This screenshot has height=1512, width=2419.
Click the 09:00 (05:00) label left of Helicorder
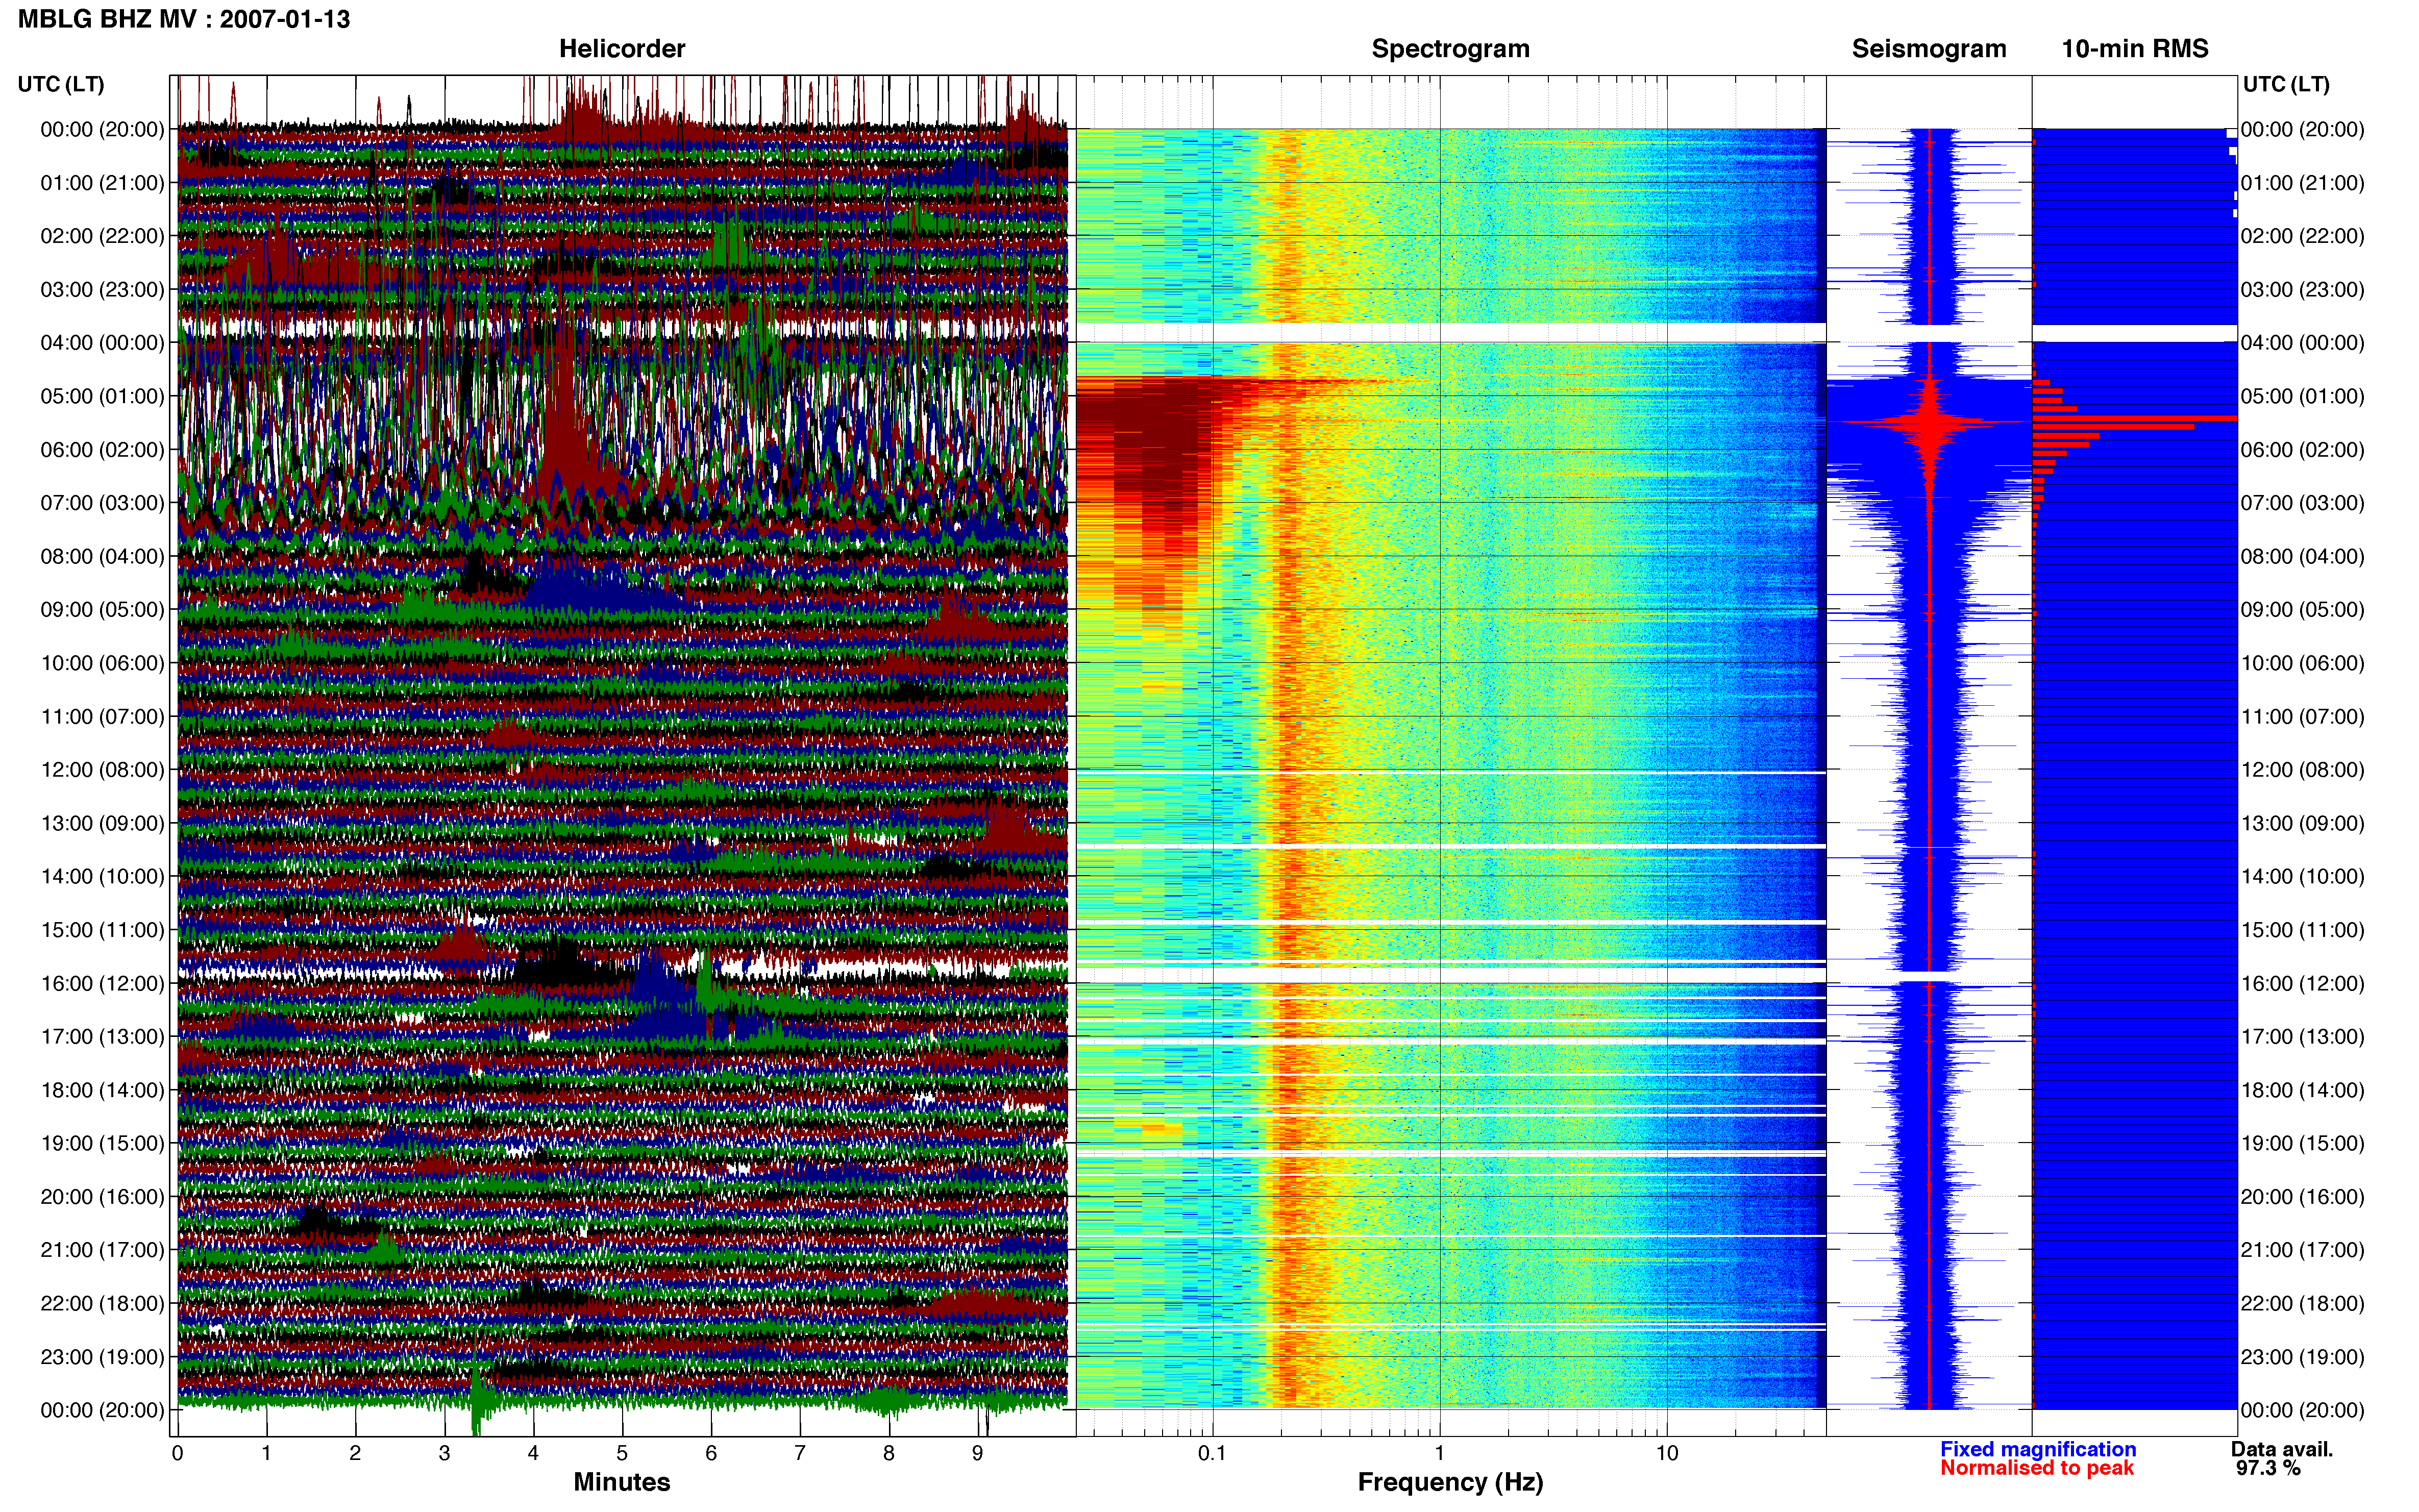point(102,610)
